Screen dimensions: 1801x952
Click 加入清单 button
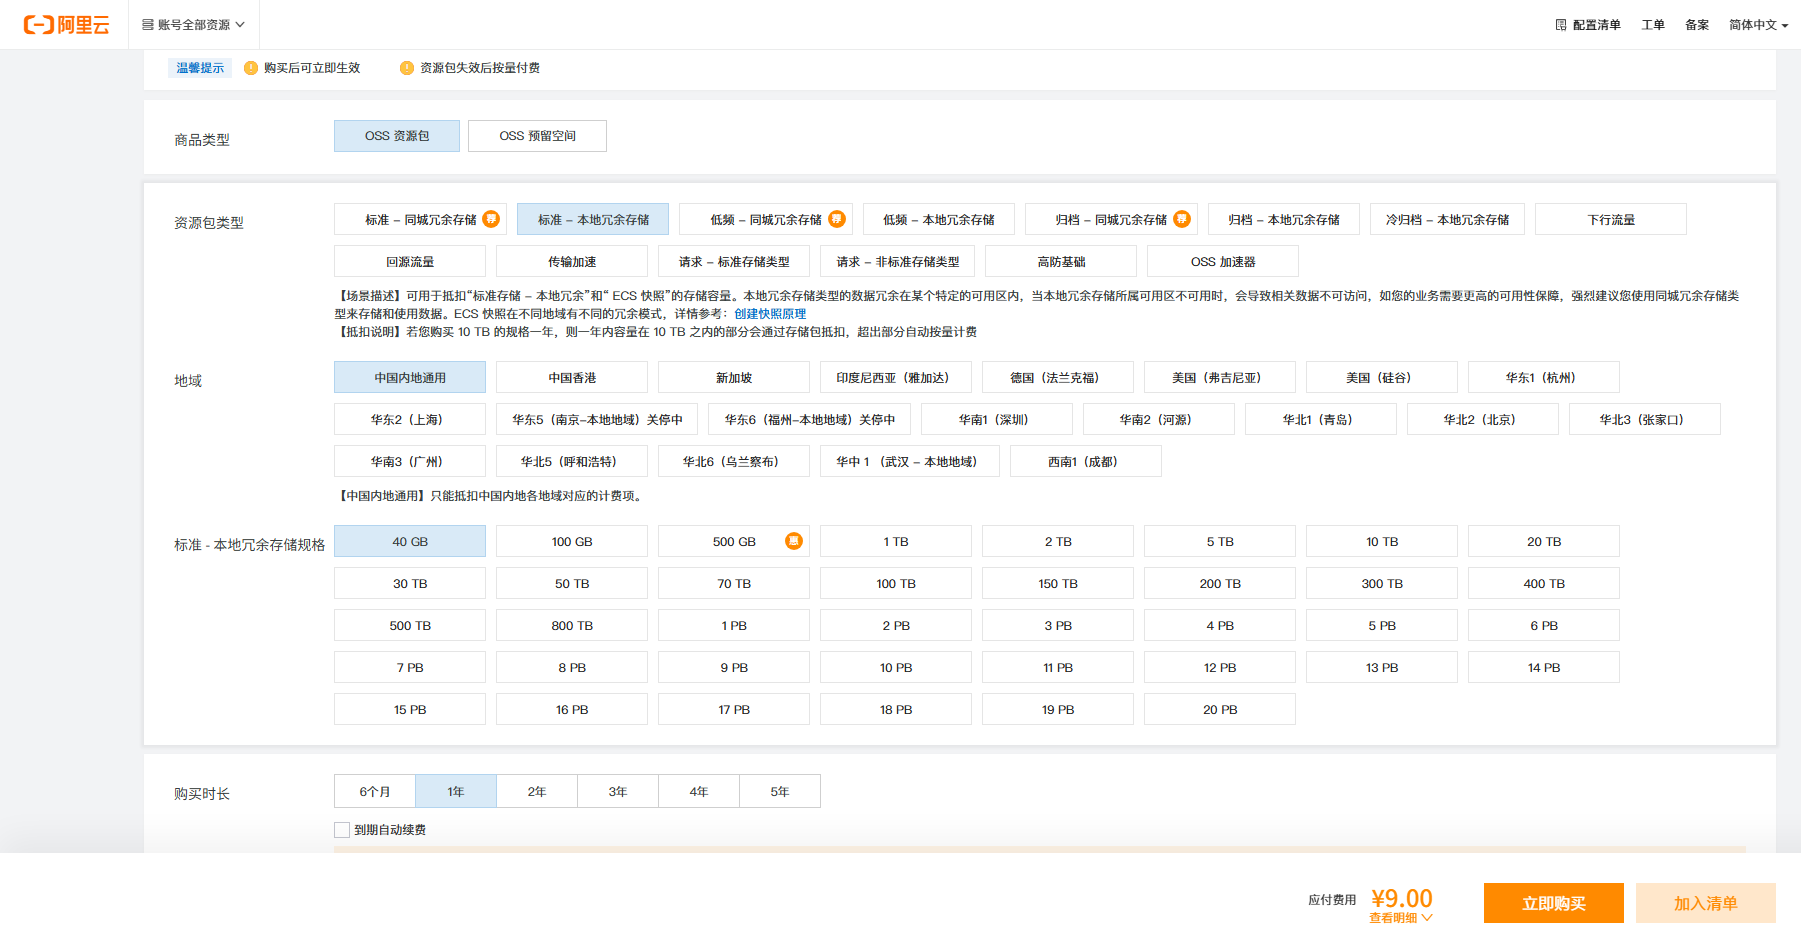[1706, 903]
